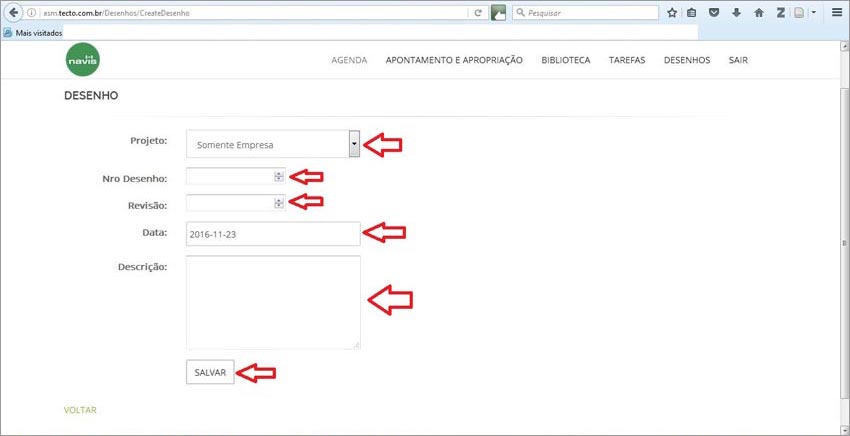850x436 pixels.
Task: Bookmark this page with the star icon
Action: [672, 13]
